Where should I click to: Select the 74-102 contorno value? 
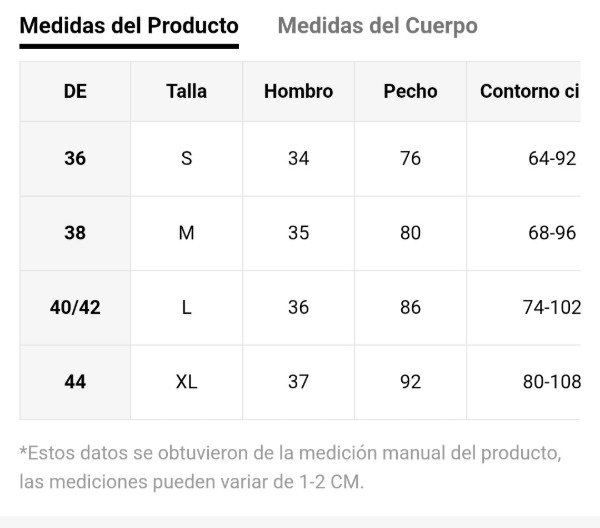tap(551, 307)
